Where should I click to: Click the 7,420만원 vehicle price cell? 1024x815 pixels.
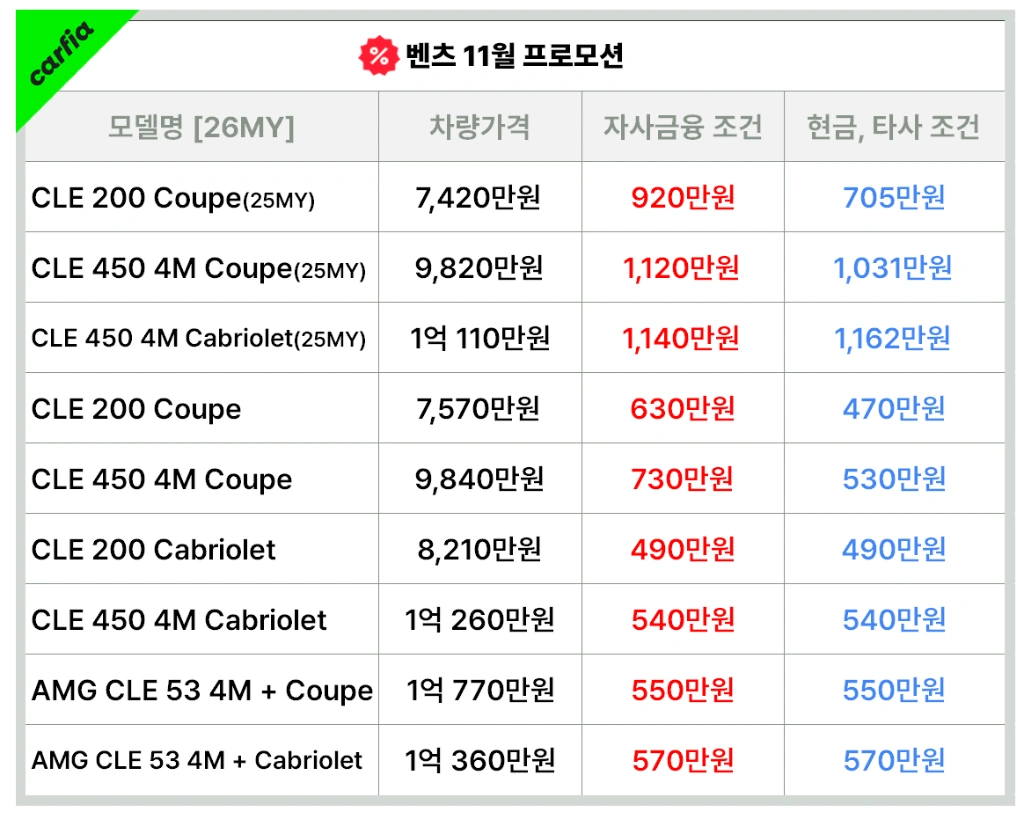(x=478, y=198)
